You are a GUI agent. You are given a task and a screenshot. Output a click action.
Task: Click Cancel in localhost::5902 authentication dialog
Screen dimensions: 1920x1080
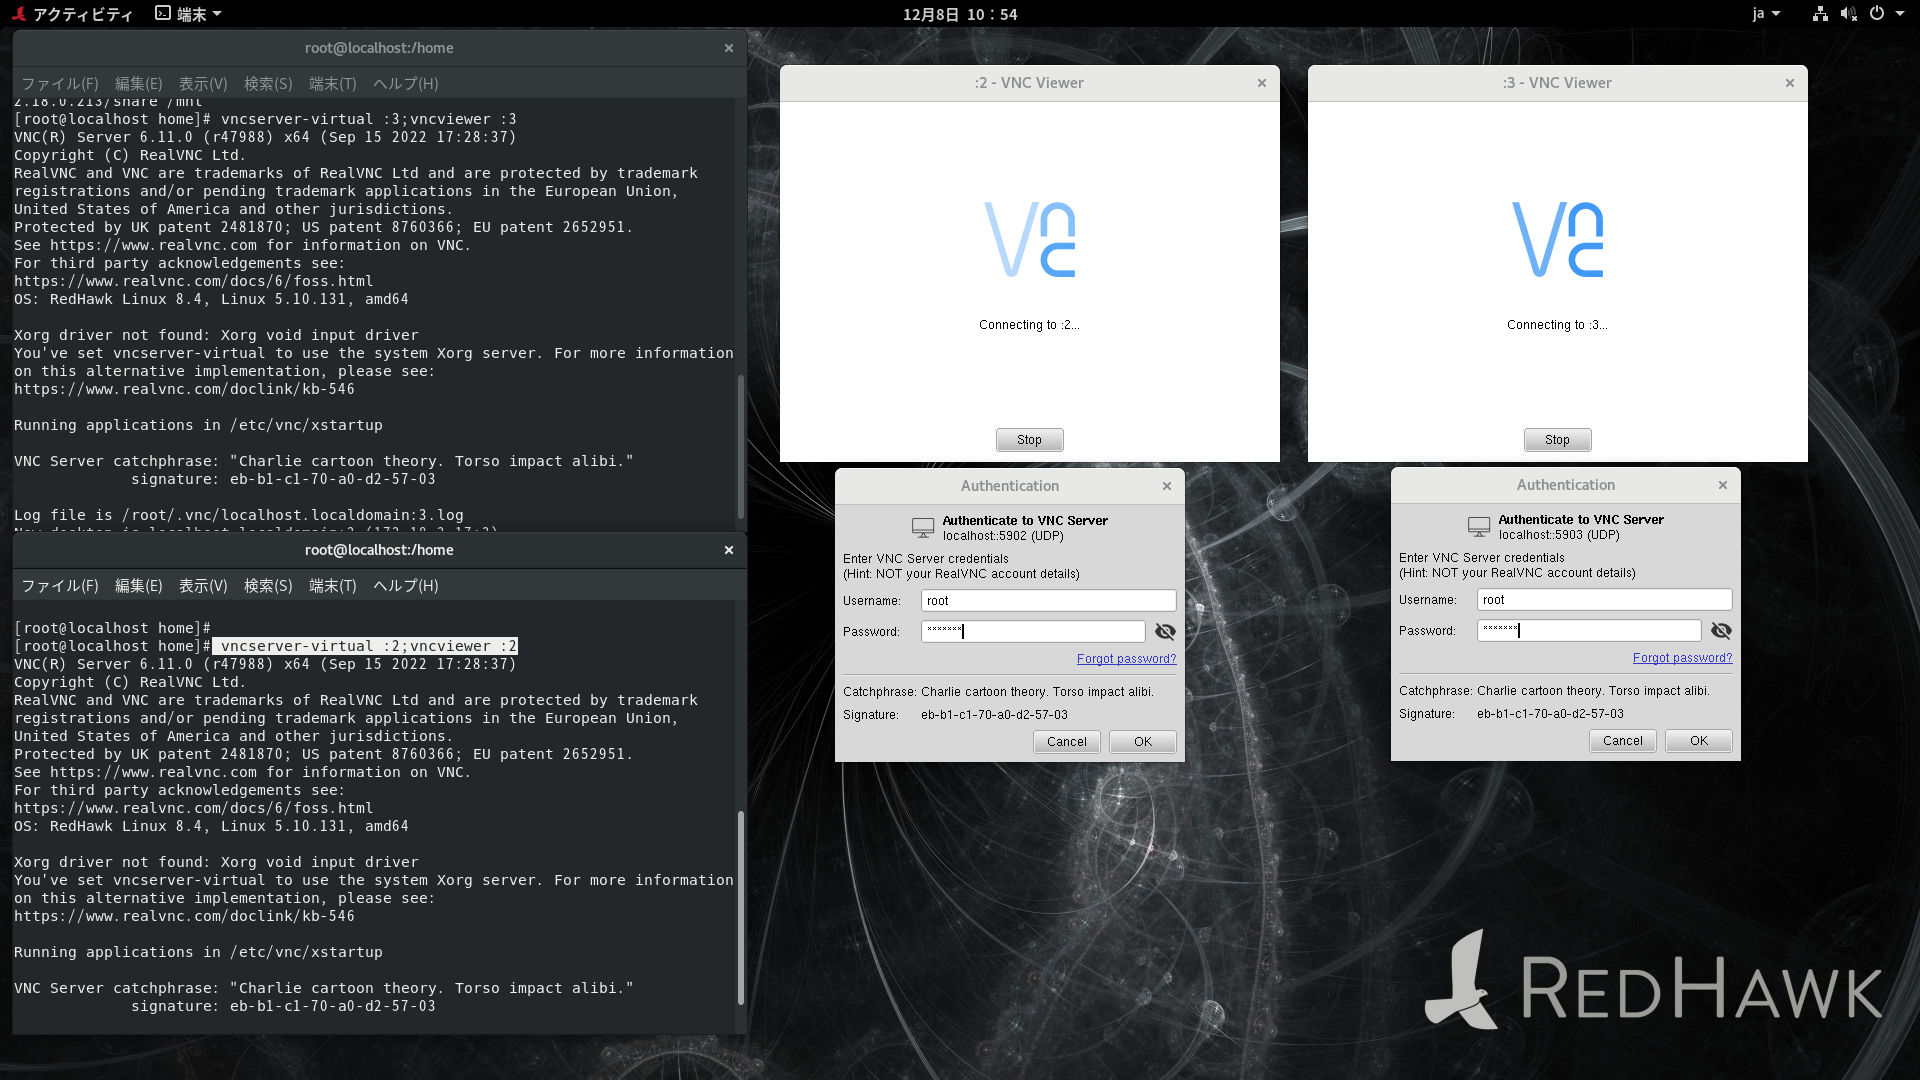click(x=1067, y=742)
